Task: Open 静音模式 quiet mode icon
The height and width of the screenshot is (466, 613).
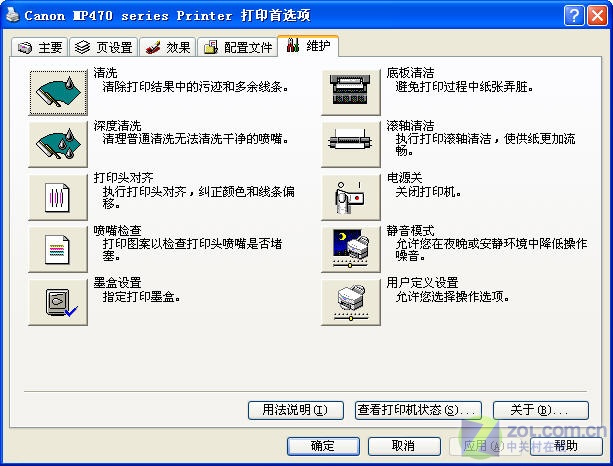Action: click(x=351, y=249)
